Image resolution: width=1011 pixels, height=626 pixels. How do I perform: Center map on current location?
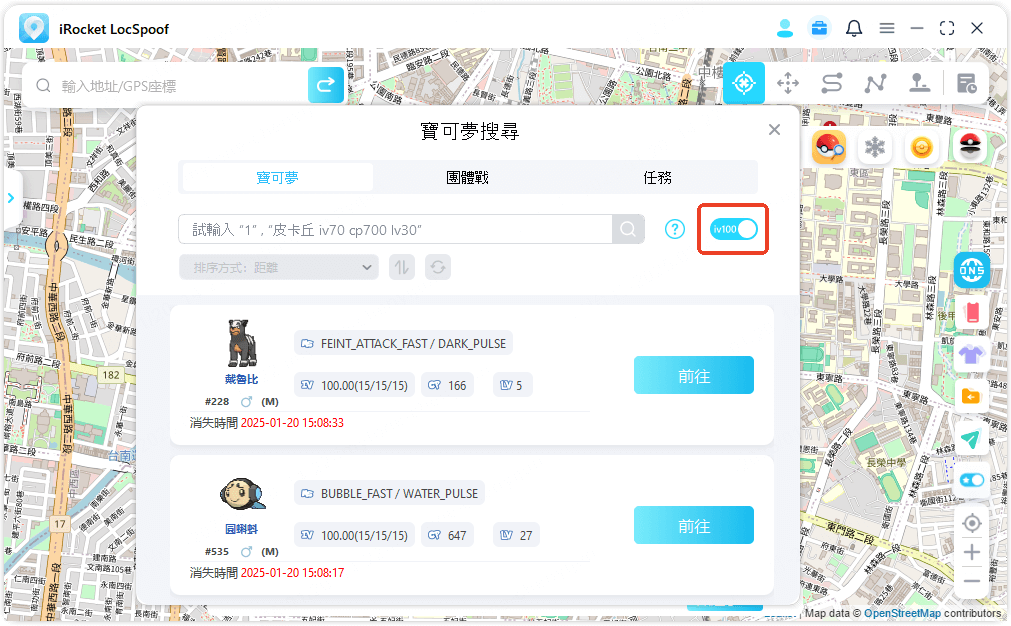pos(972,523)
